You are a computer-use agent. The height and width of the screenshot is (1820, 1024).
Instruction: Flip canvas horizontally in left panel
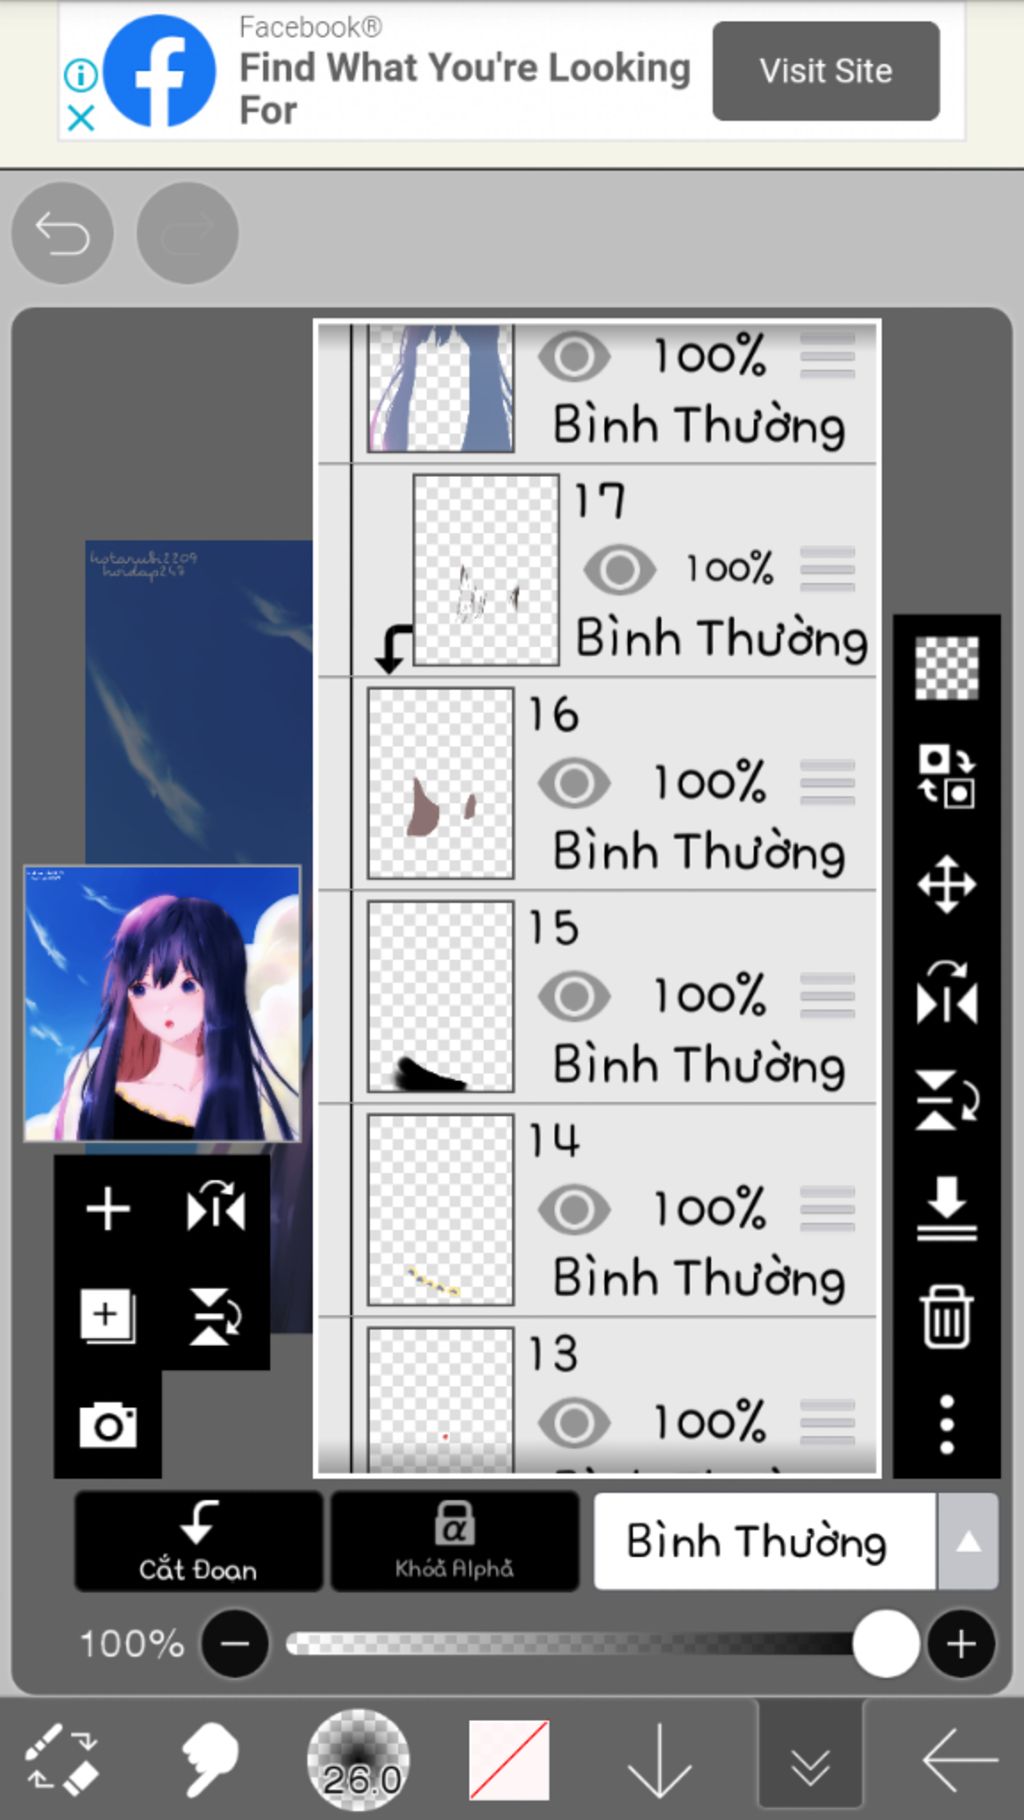tap(216, 1207)
